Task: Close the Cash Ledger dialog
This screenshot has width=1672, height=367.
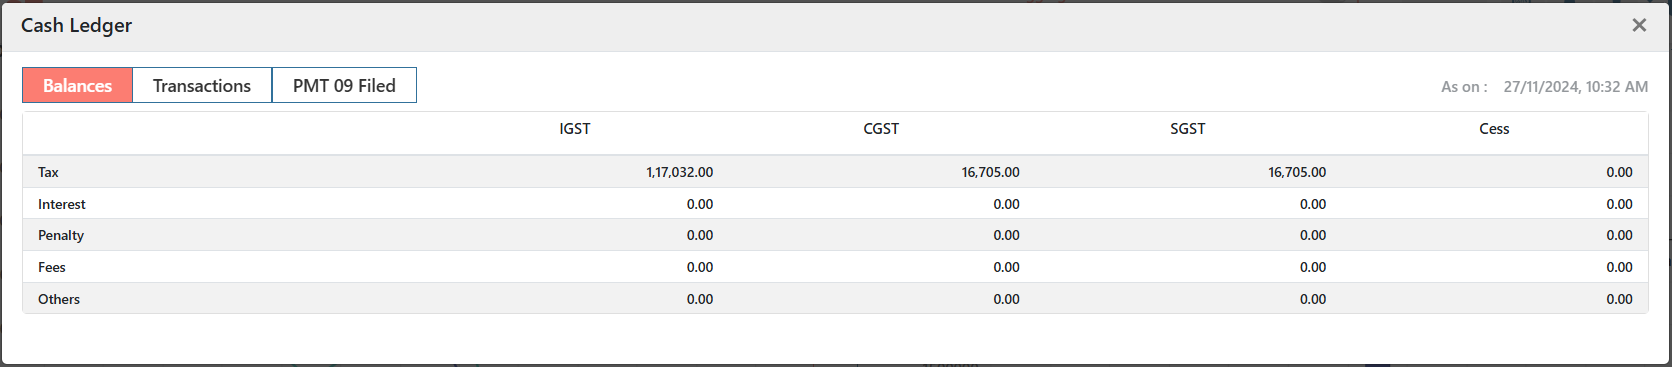Action: [x=1639, y=25]
